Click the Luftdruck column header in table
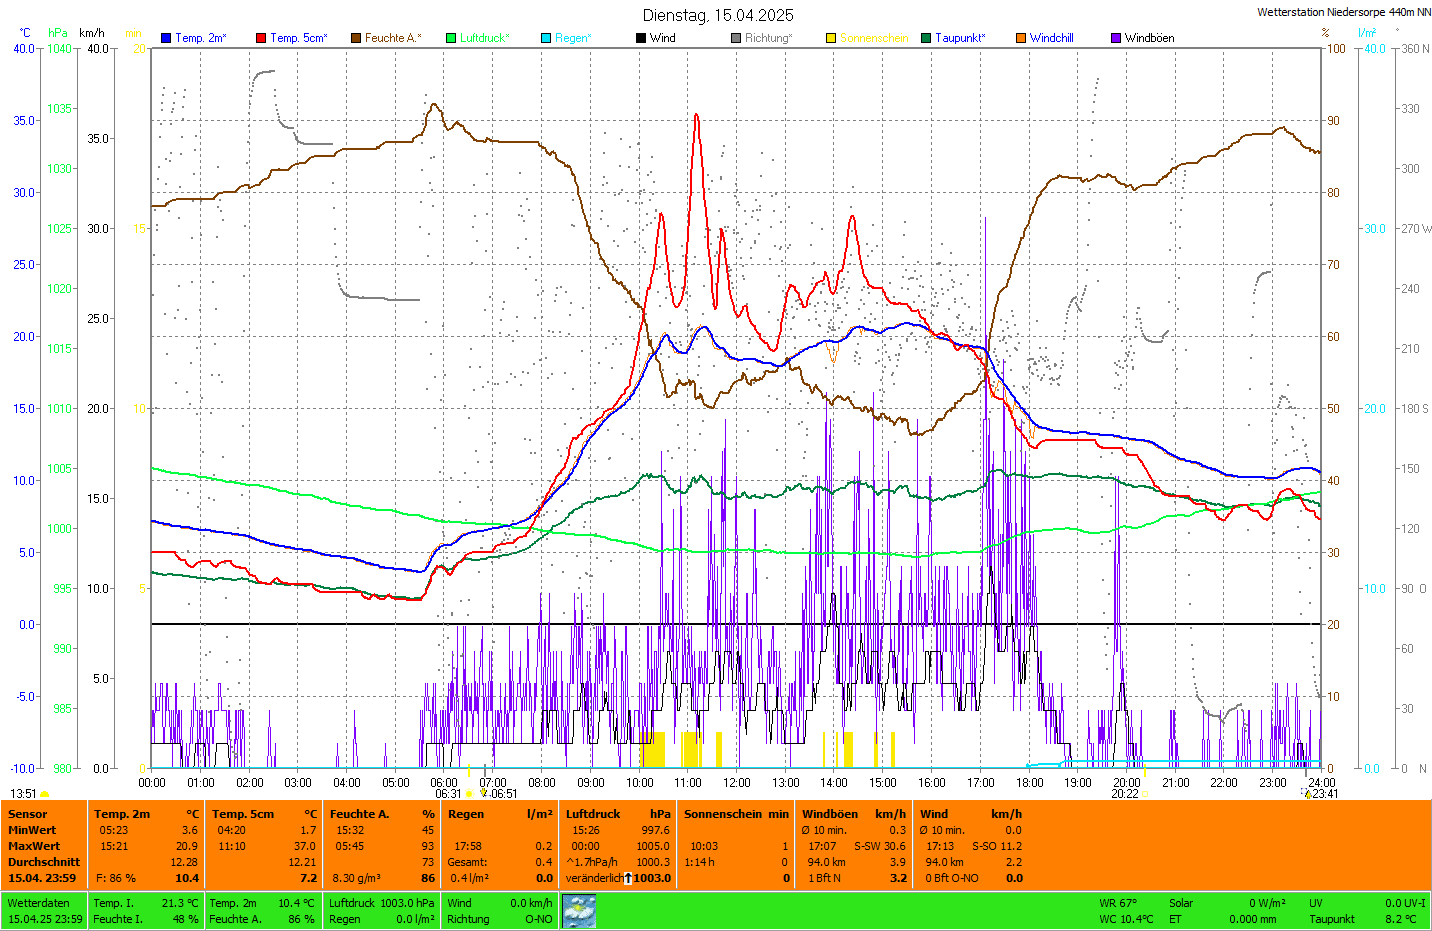The width and height of the screenshot is (1432, 931). click(x=593, y=814)
